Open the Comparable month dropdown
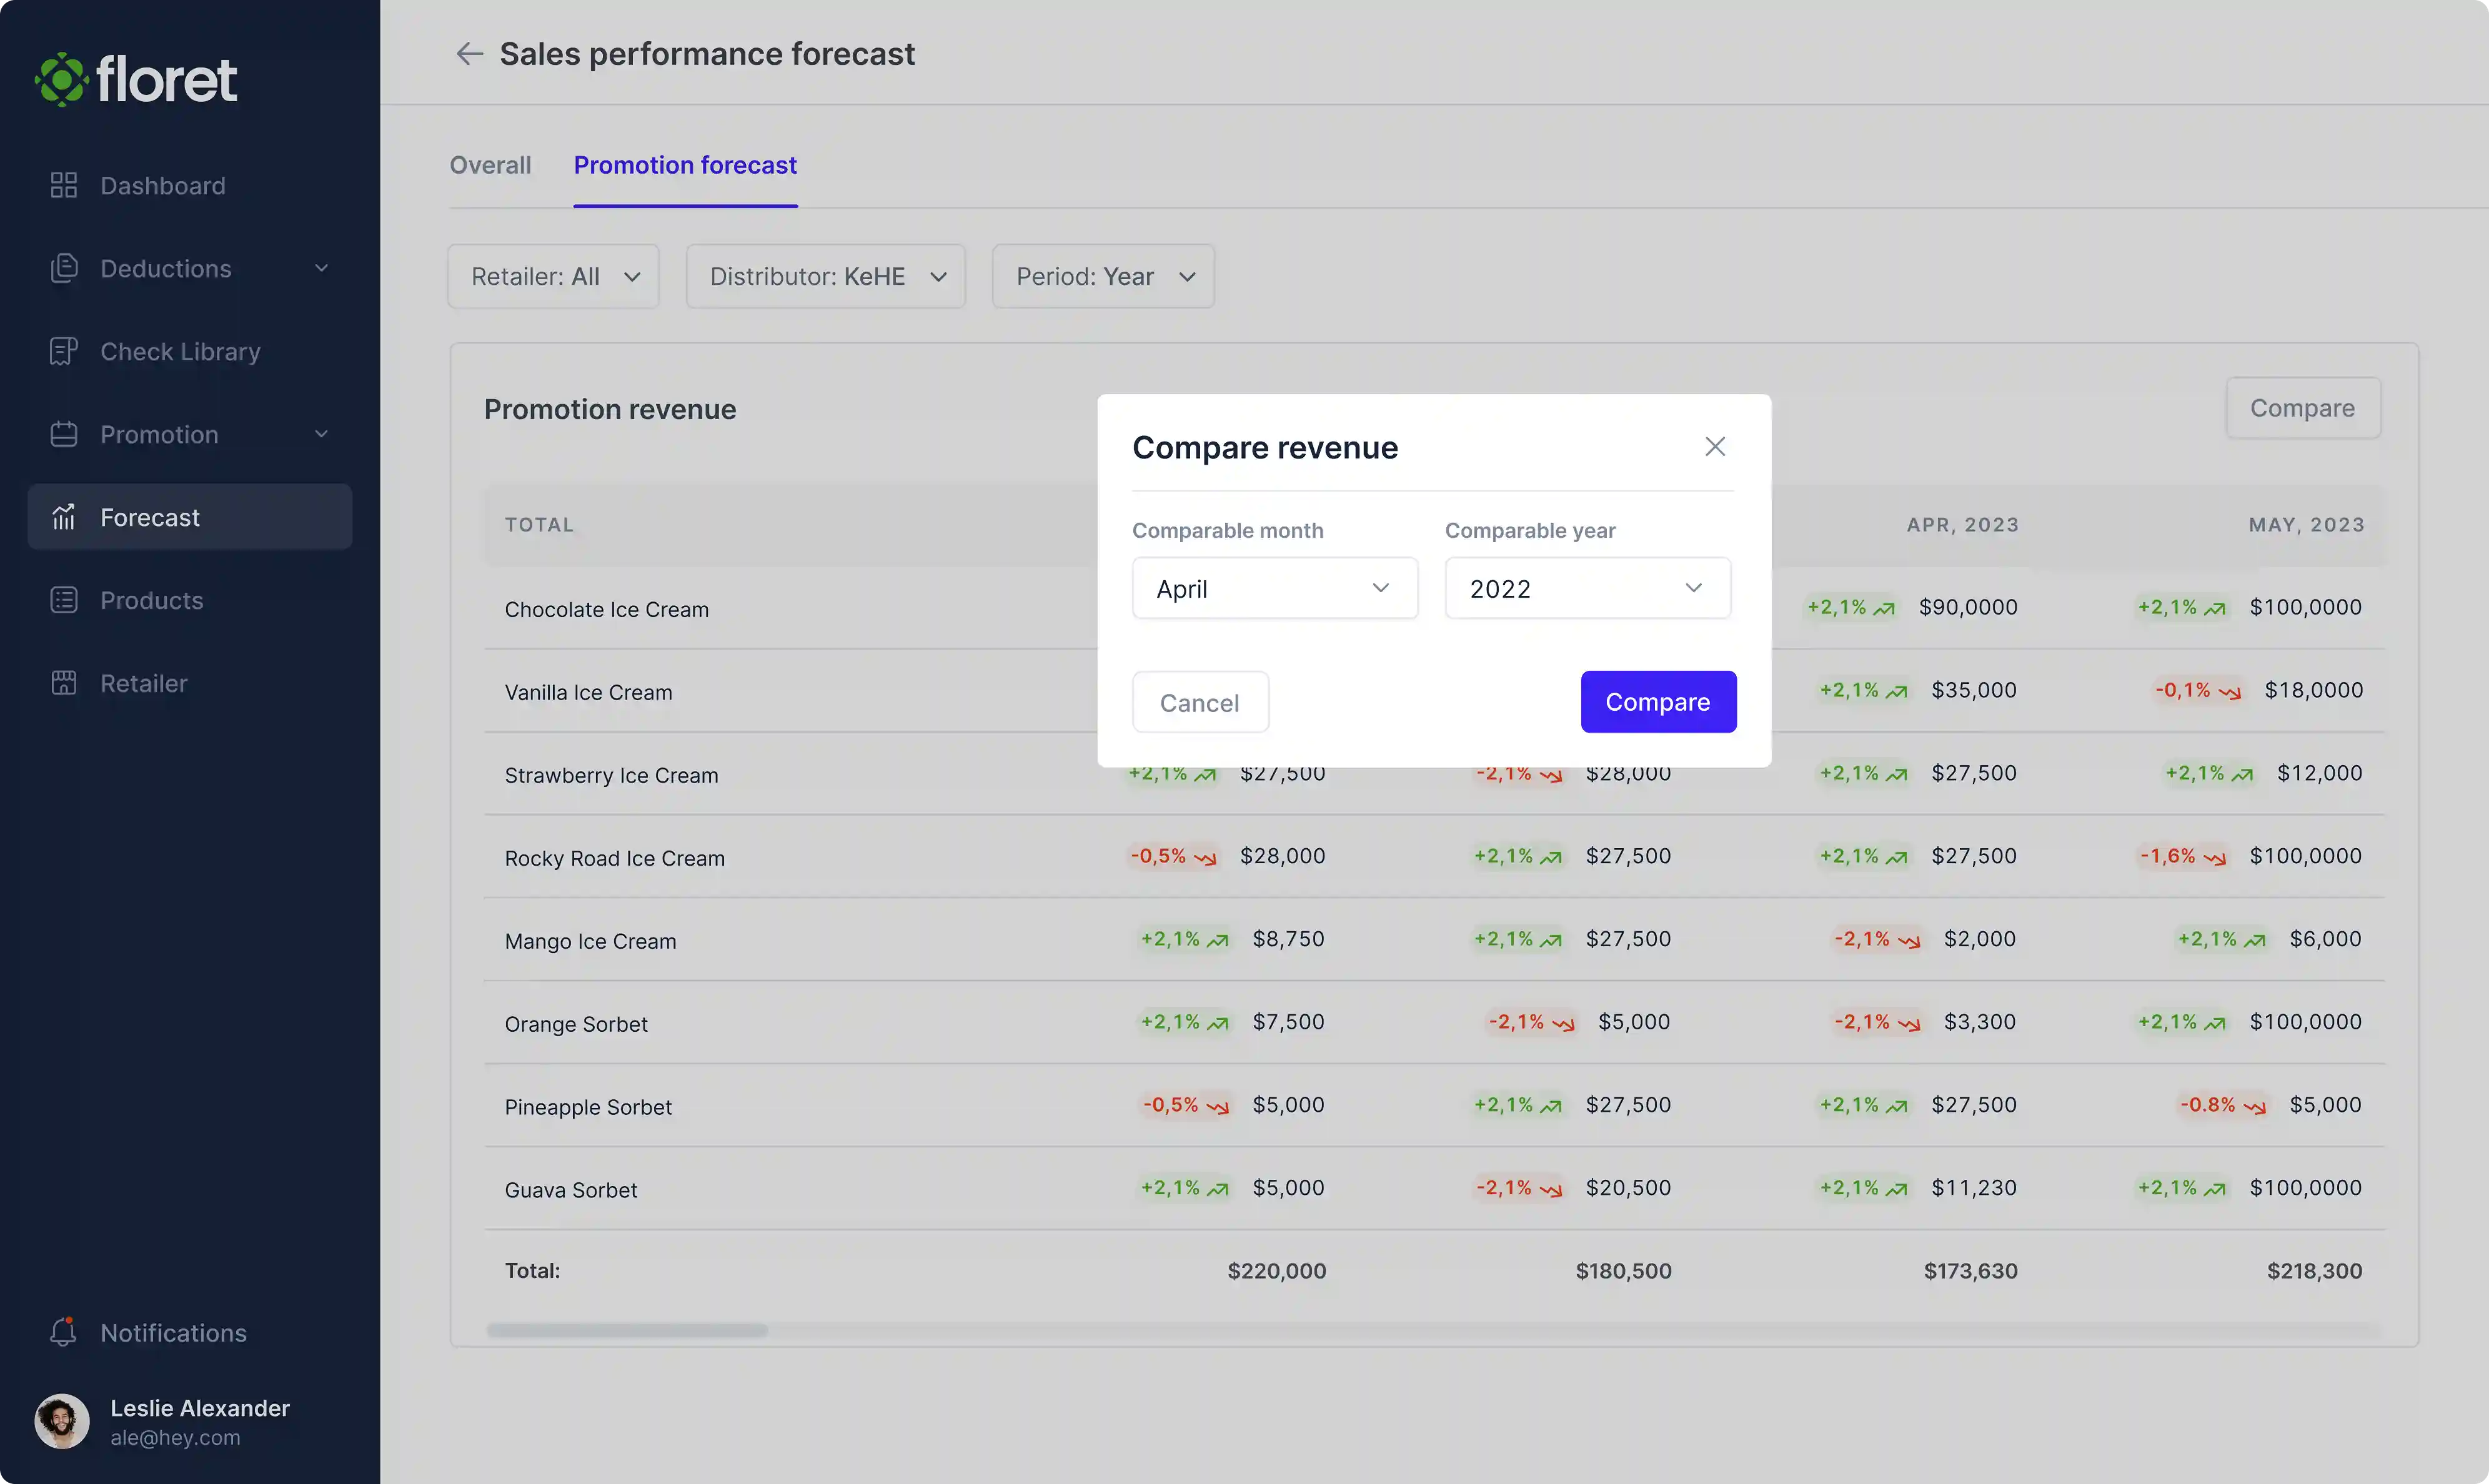 coord(1275,588)
